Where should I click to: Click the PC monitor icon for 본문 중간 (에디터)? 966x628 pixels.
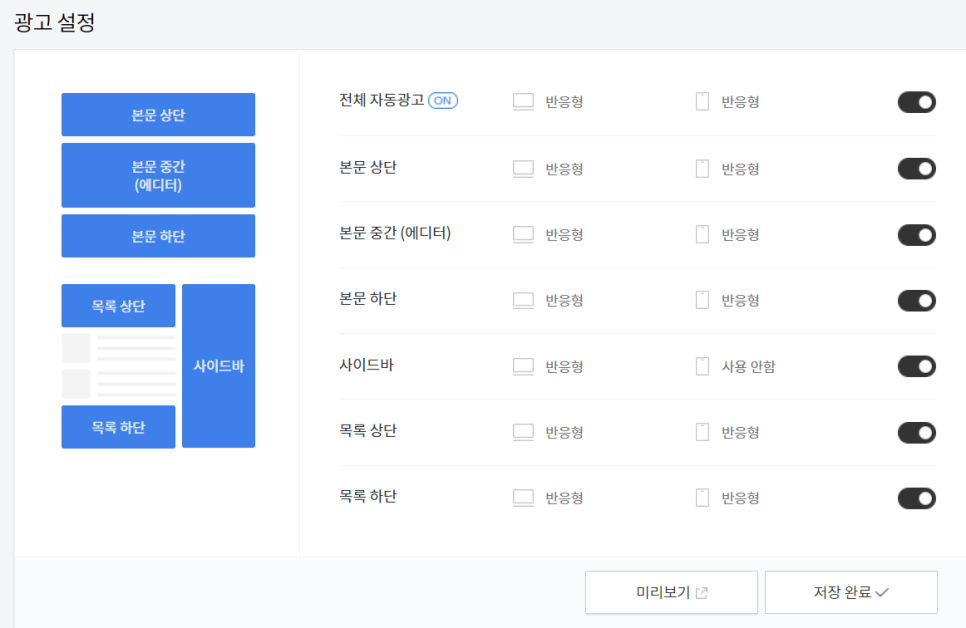tap(523, 235)
